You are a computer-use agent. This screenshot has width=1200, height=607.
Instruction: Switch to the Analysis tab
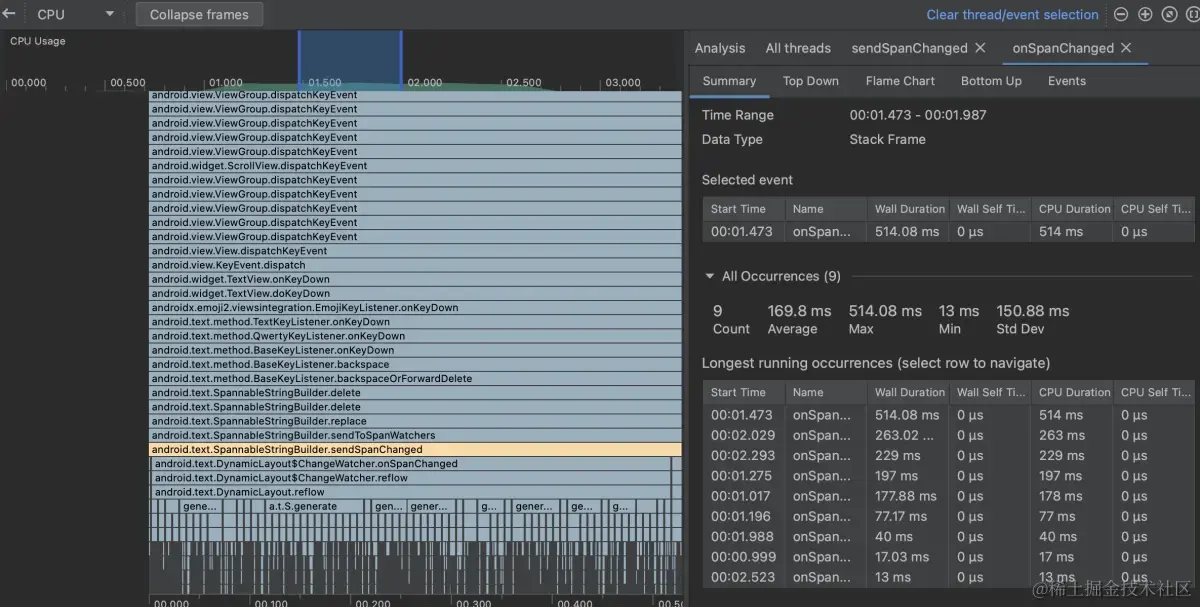(720, 48)
